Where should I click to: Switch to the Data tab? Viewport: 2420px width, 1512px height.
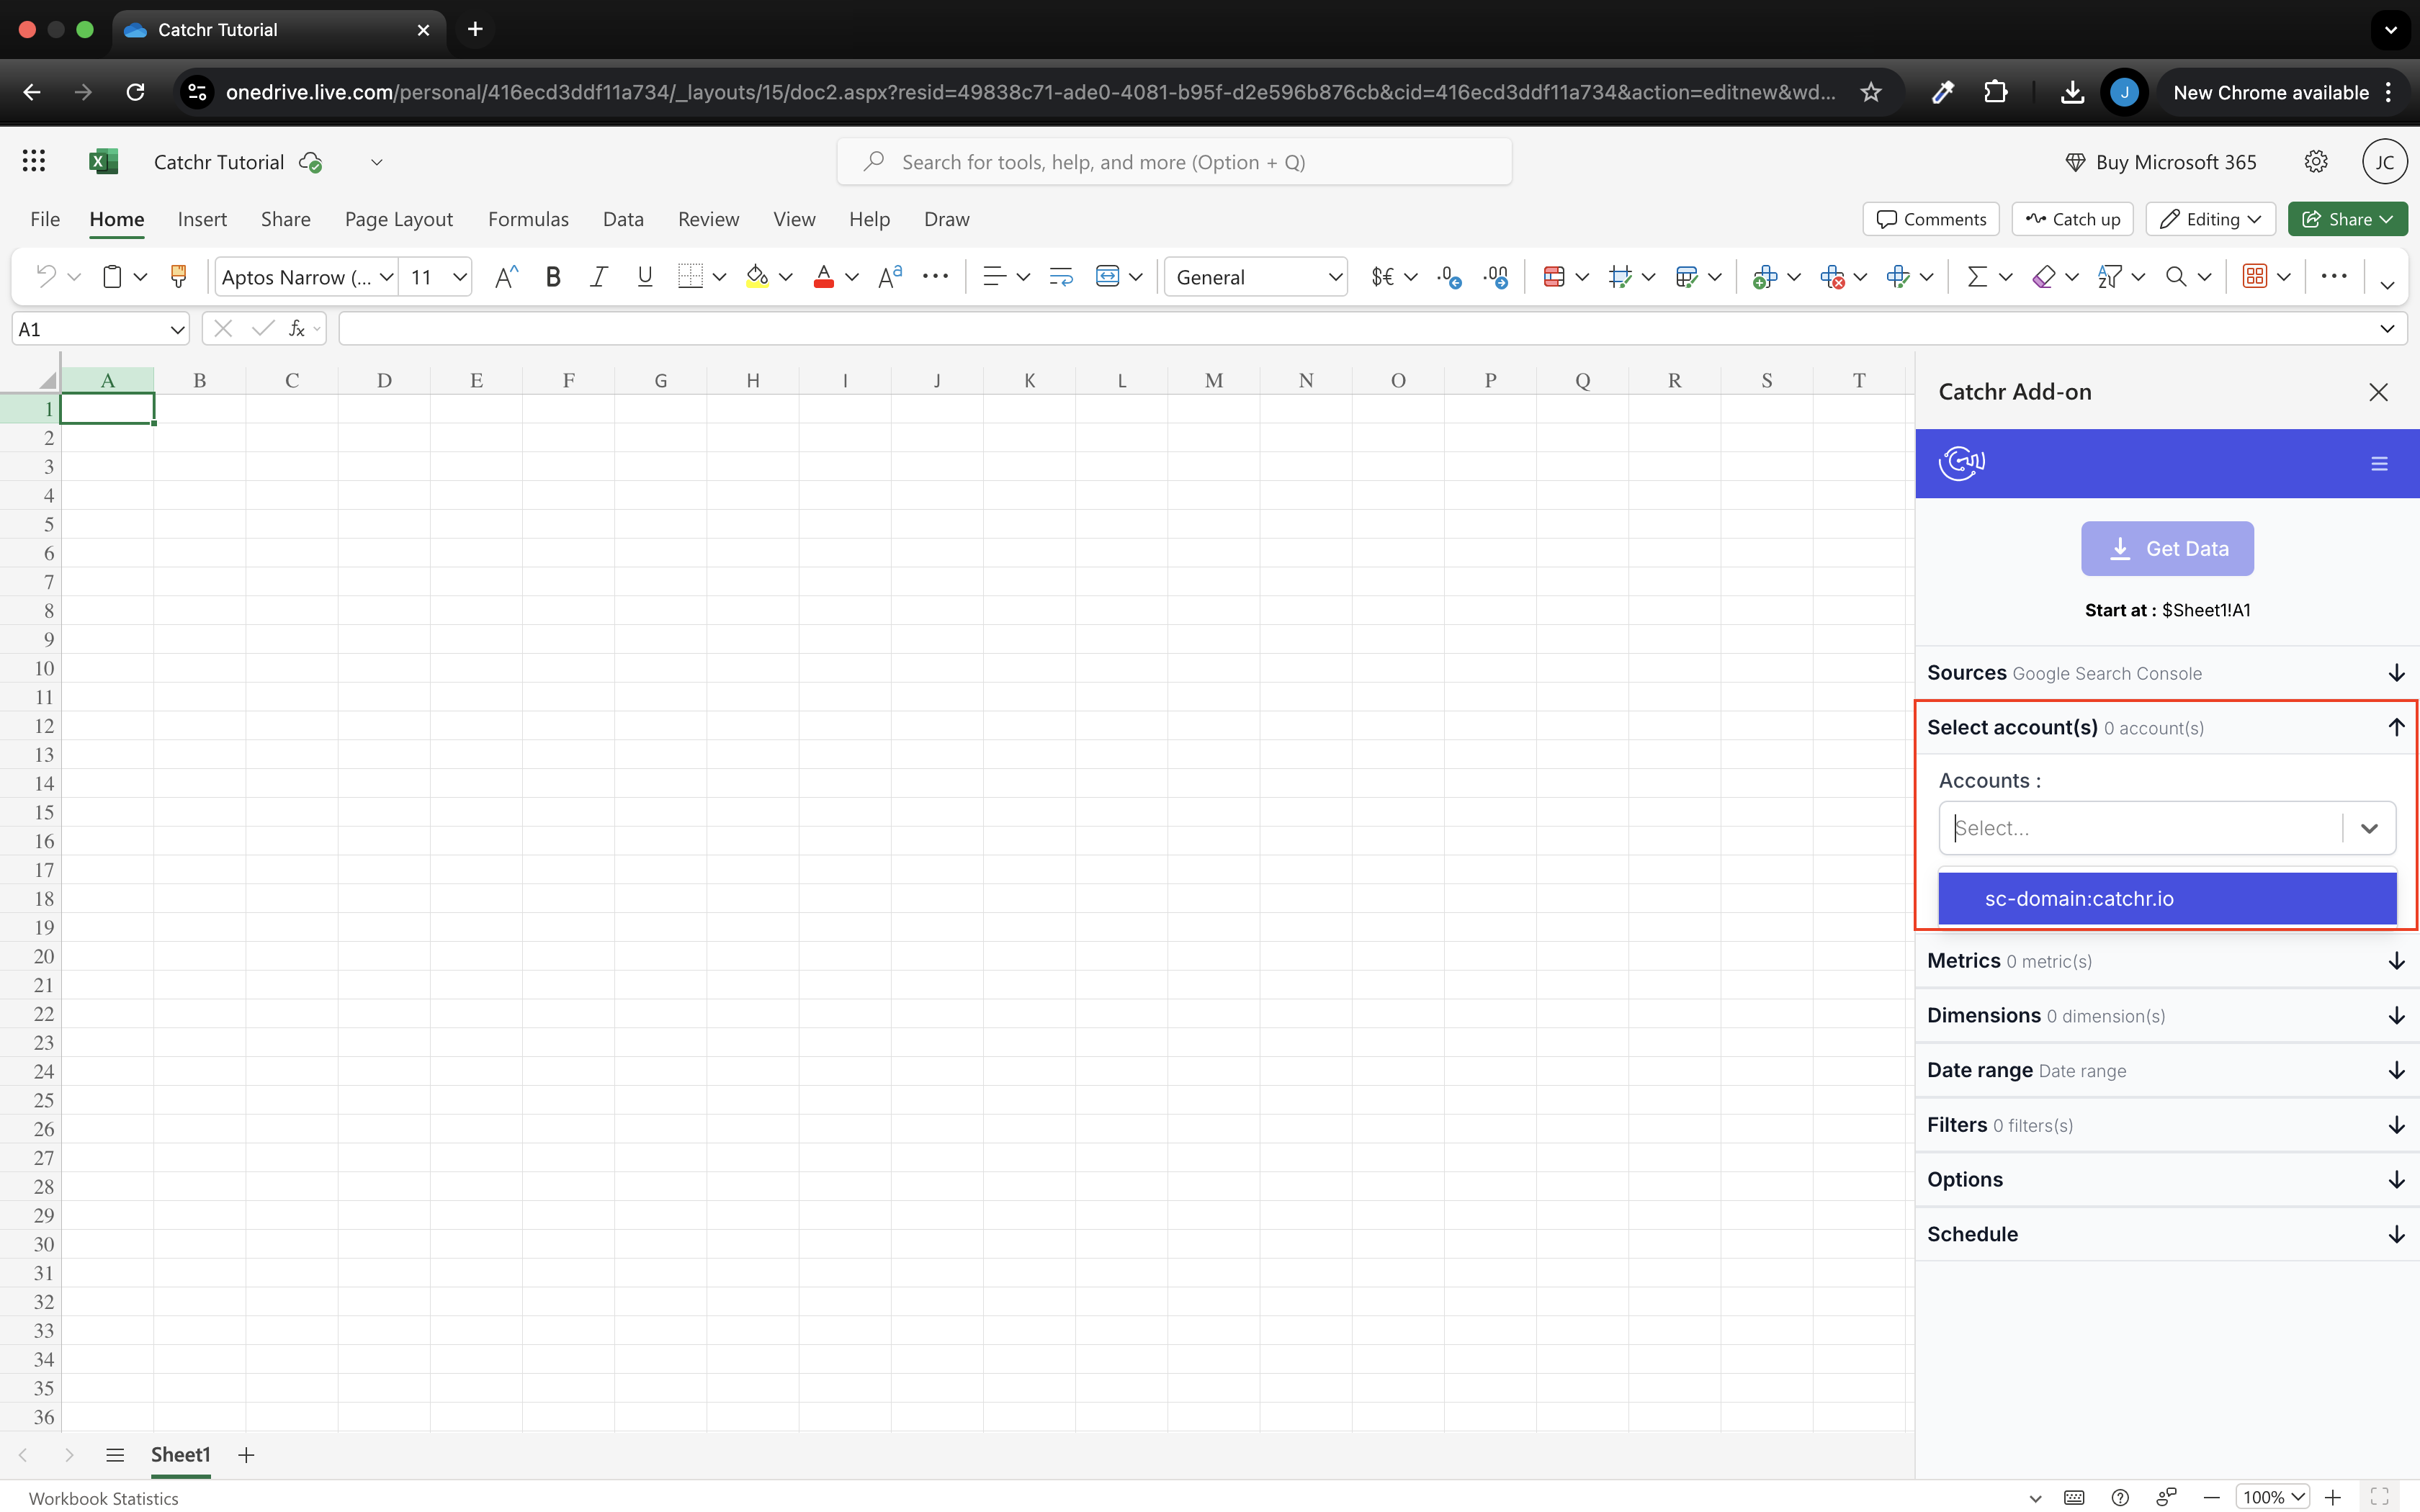[623, 219]
